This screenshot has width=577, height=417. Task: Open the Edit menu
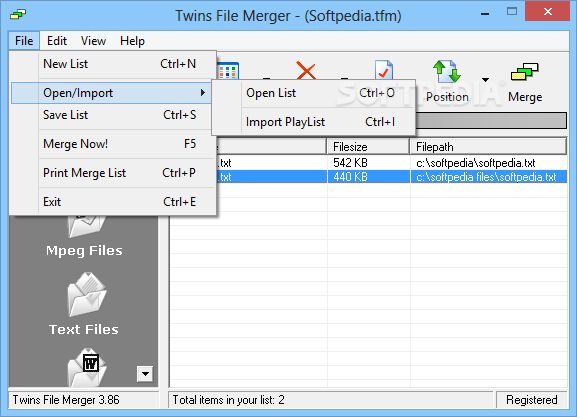pos(57,40)
